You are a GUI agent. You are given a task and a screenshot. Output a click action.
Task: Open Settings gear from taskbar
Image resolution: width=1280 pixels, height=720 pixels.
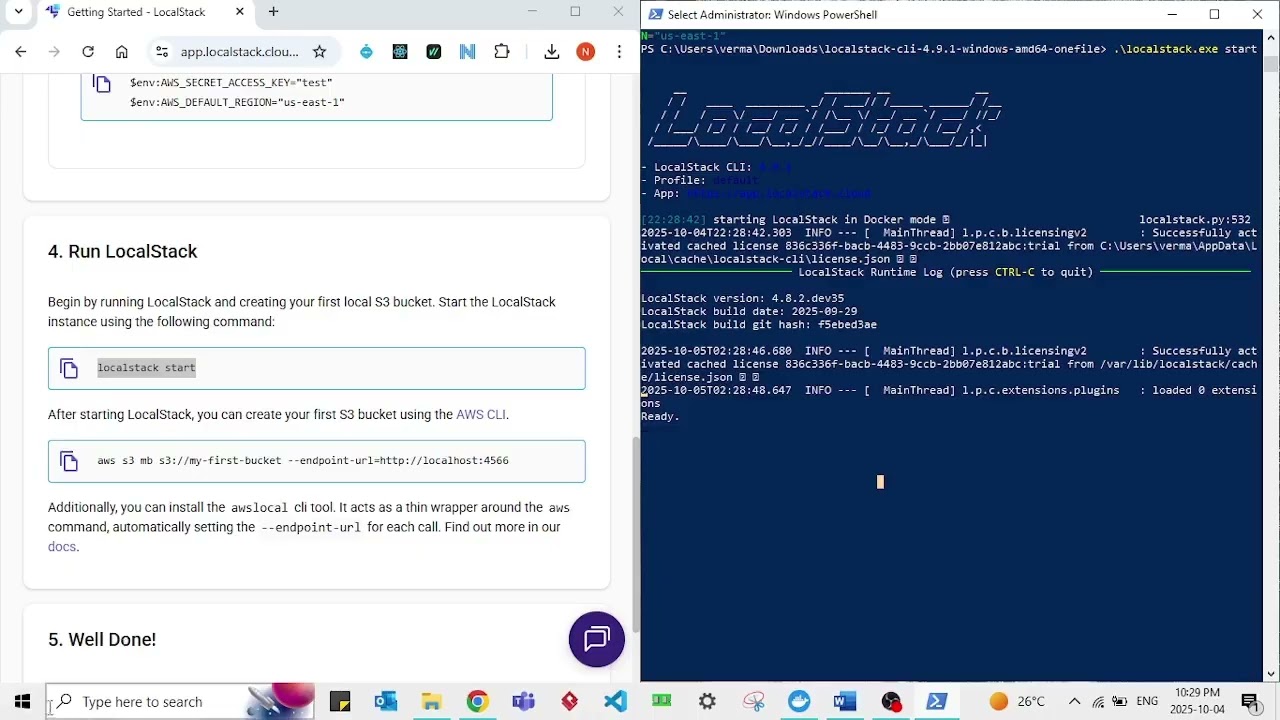(x=707, y=702)
